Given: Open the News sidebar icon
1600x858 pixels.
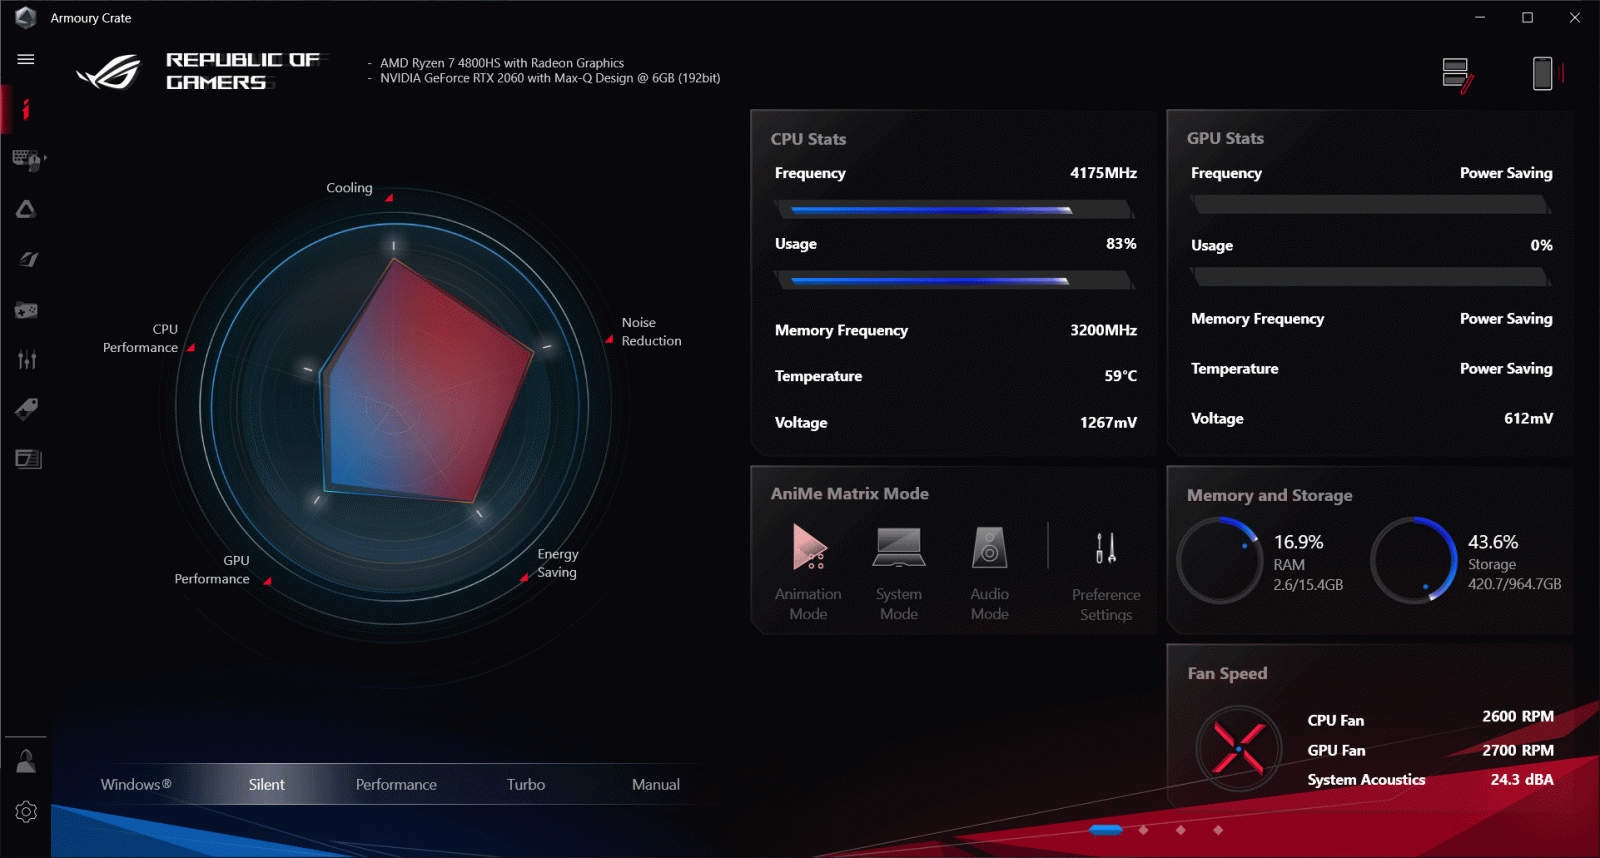Looking at the screenshot, I should coord(28,459).
